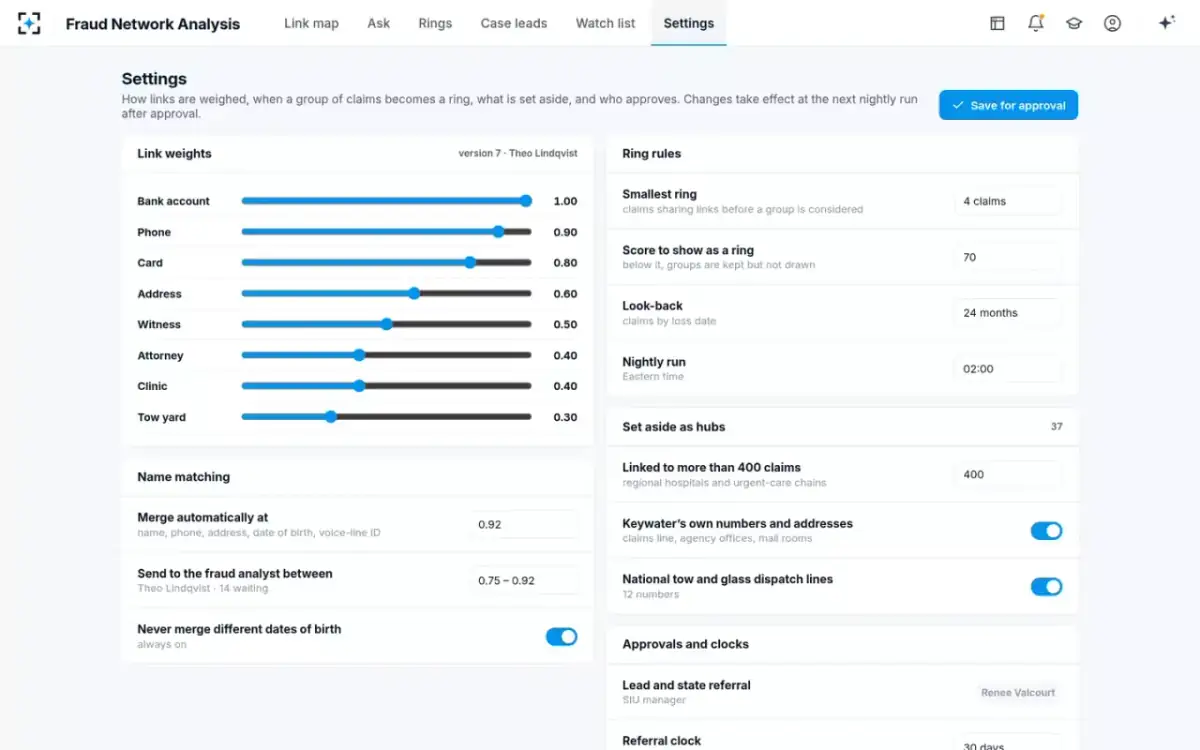This screenshot has height=750, width=1200.
Task: Click the Card weight slider handle
Action: (x=470, y=263)
